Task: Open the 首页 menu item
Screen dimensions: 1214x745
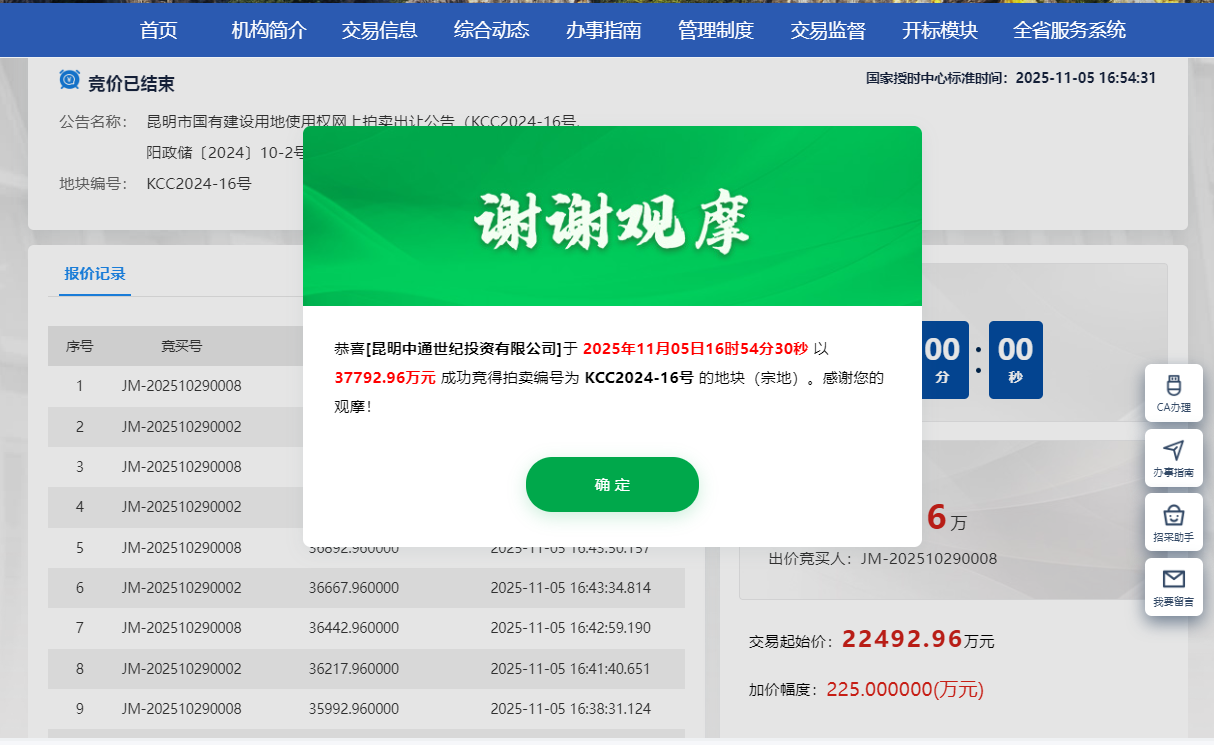Action: coord(159,30)
